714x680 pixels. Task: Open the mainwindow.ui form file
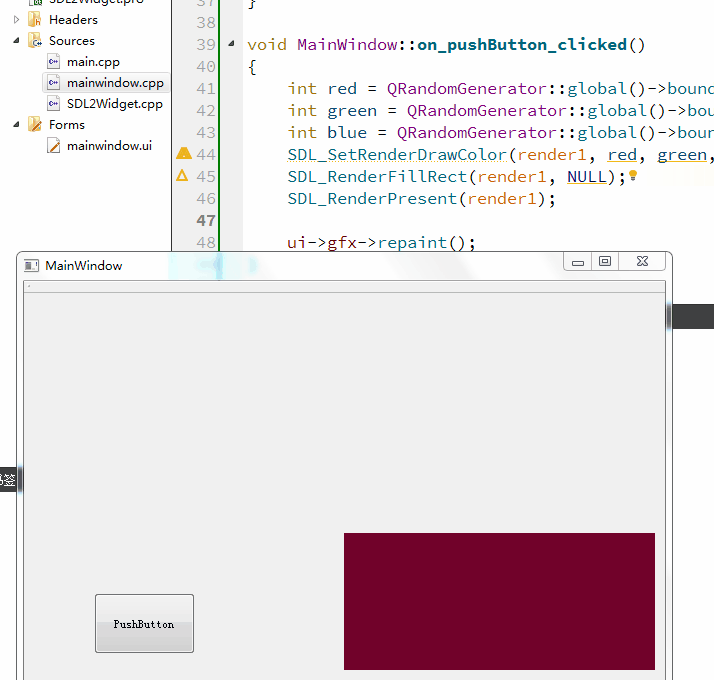(109, 146)
